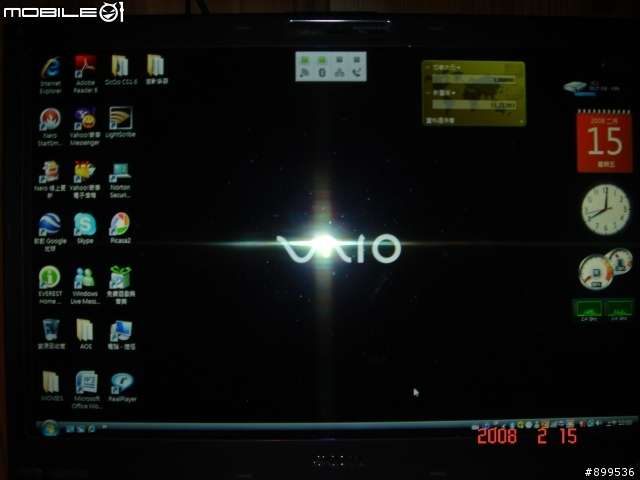The image size is (640, 480).
Task: Open the MOVIES folder
Action: pos(52,386)
